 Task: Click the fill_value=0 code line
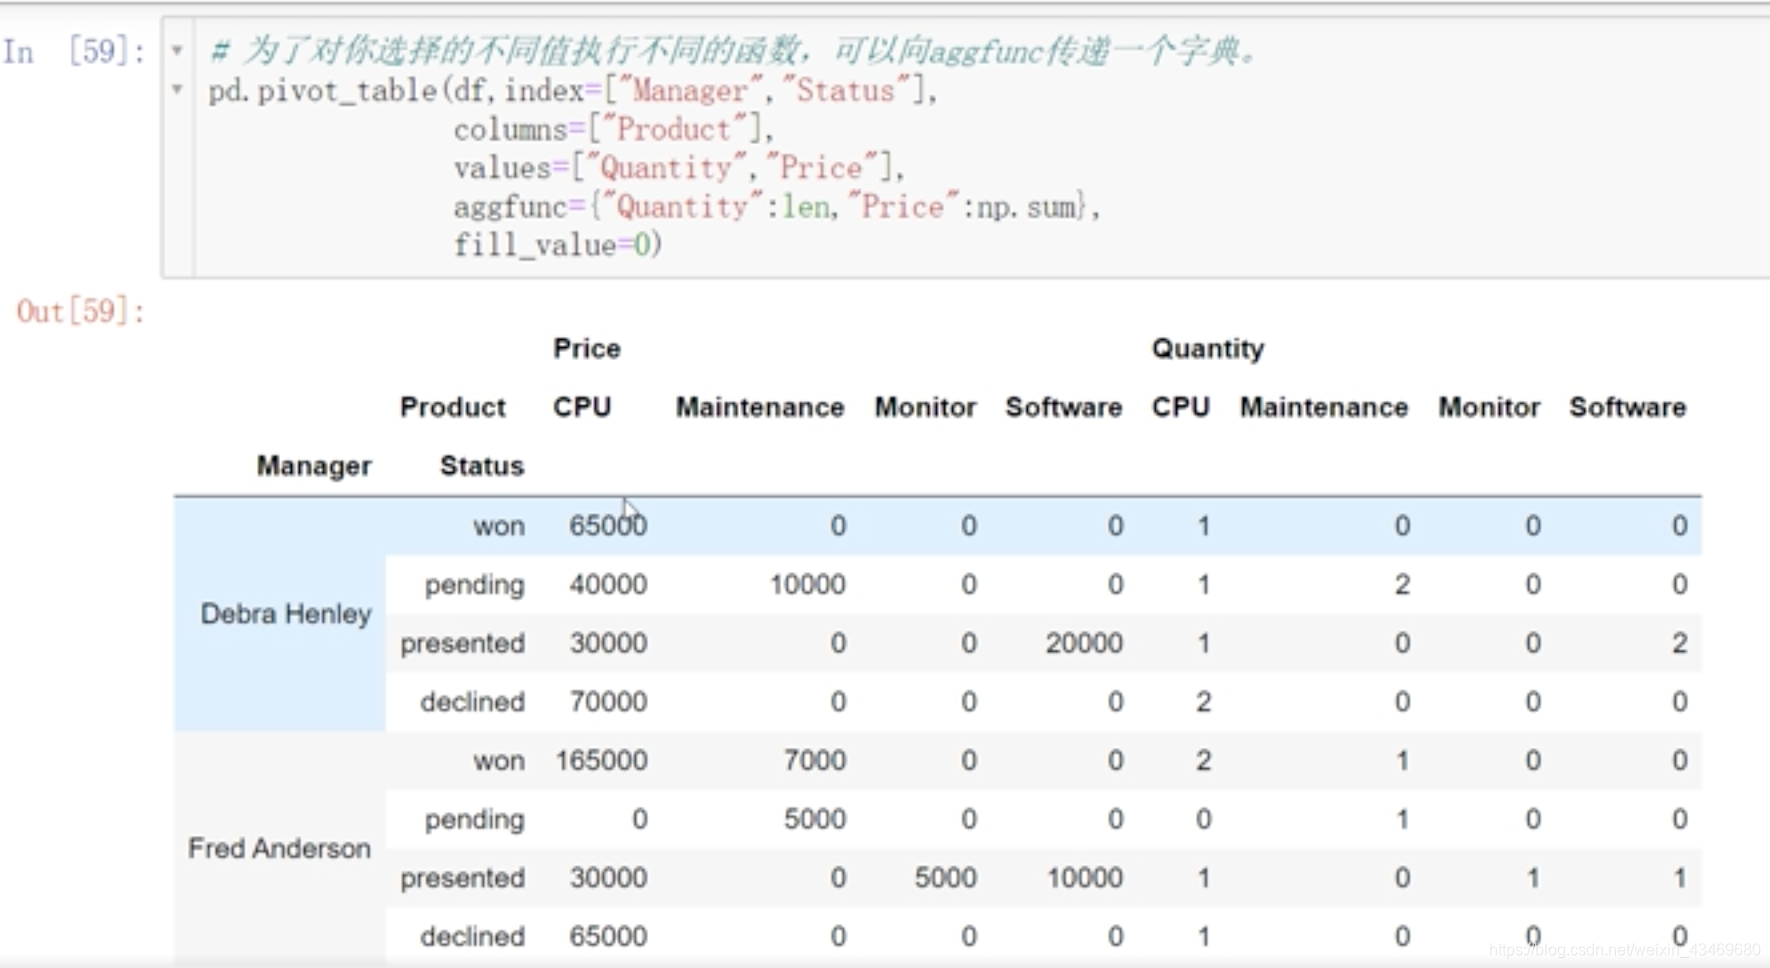pos(557,245)
